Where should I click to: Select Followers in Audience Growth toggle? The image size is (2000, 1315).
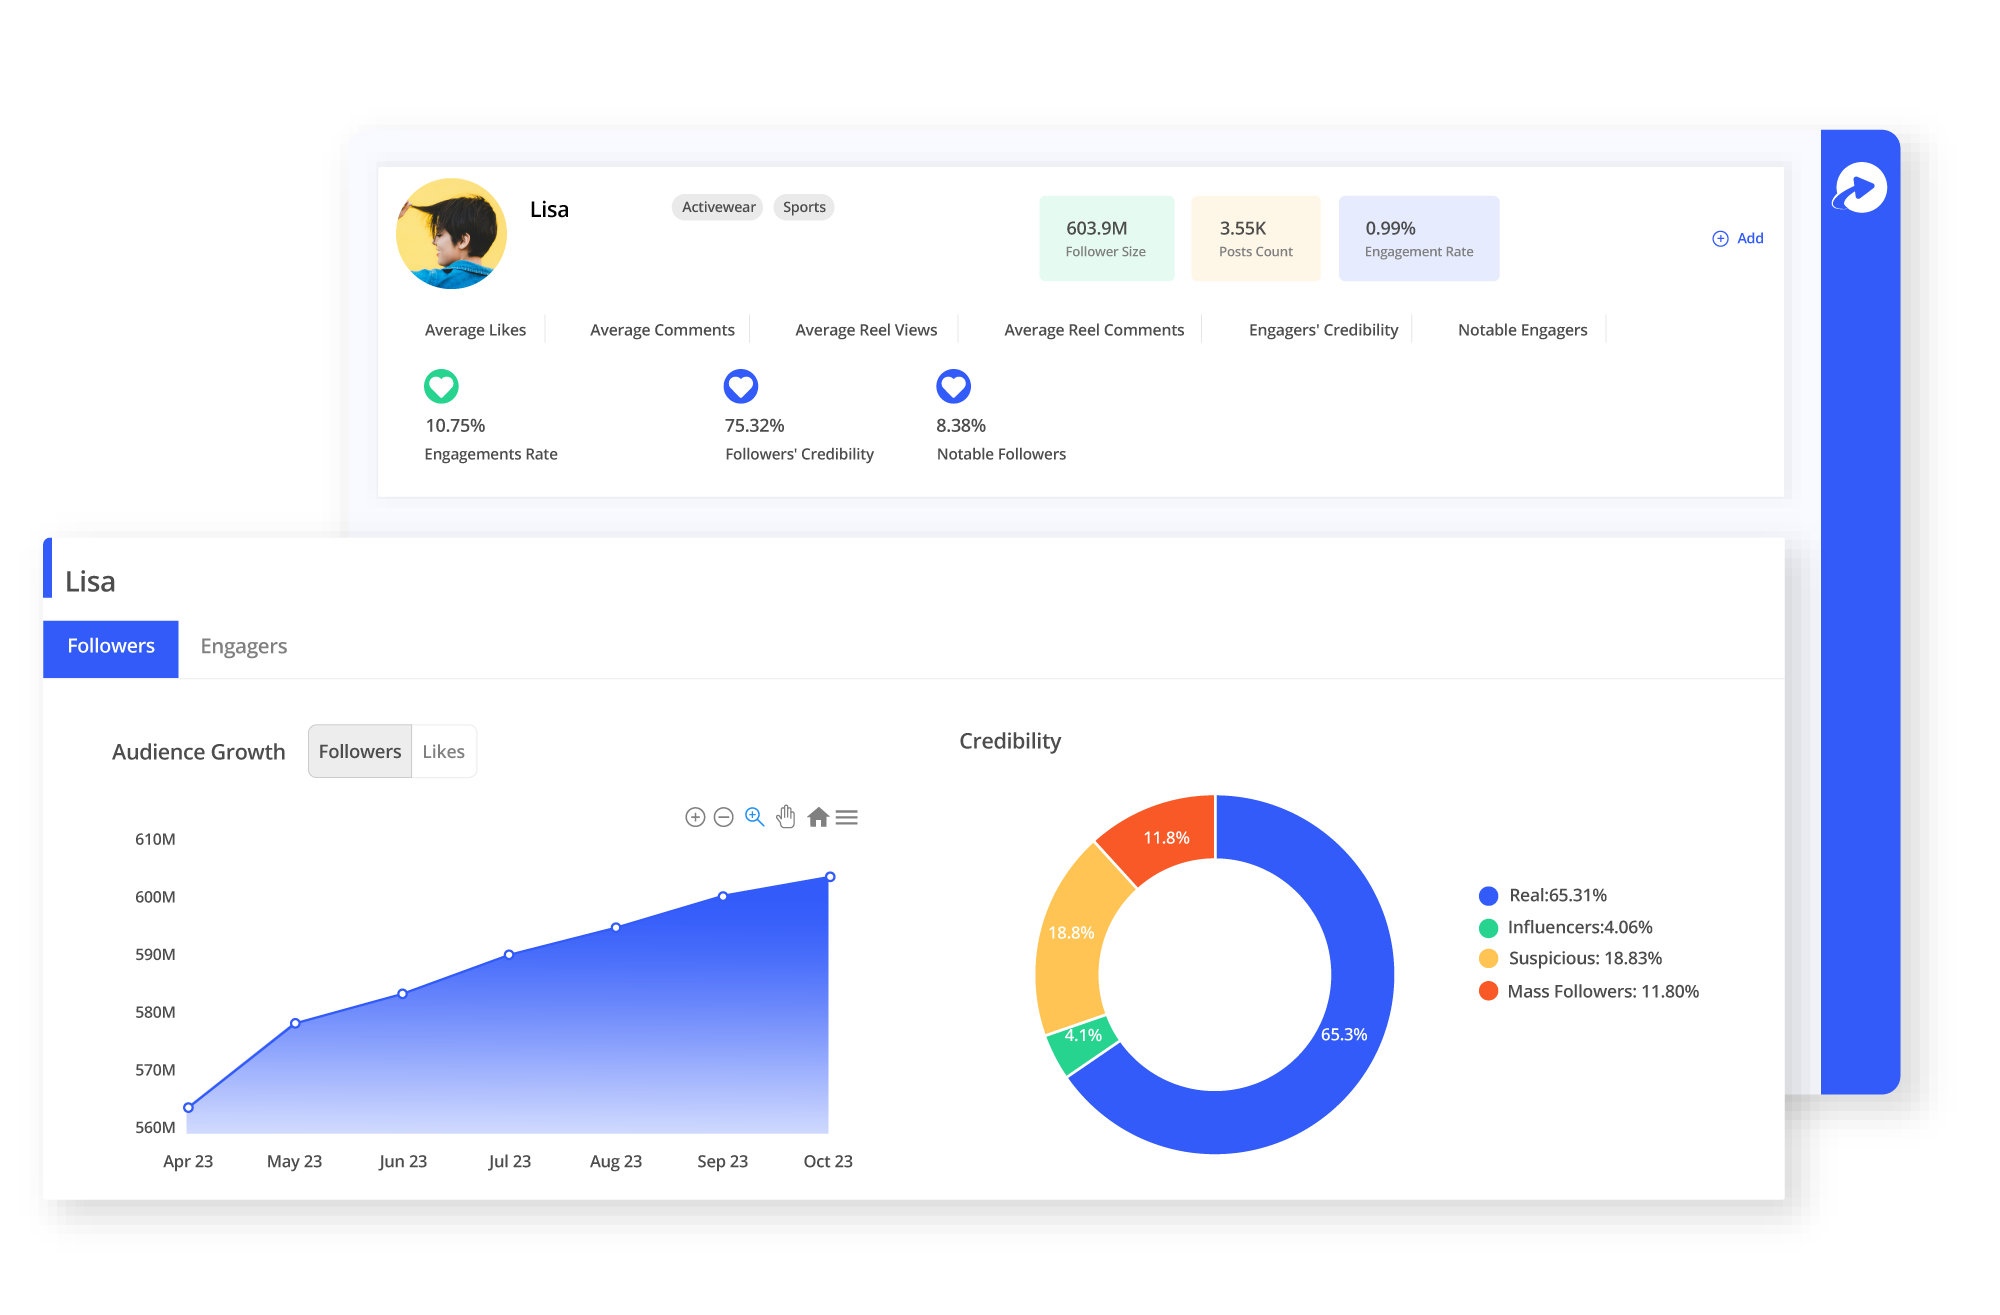pos(359,751)
